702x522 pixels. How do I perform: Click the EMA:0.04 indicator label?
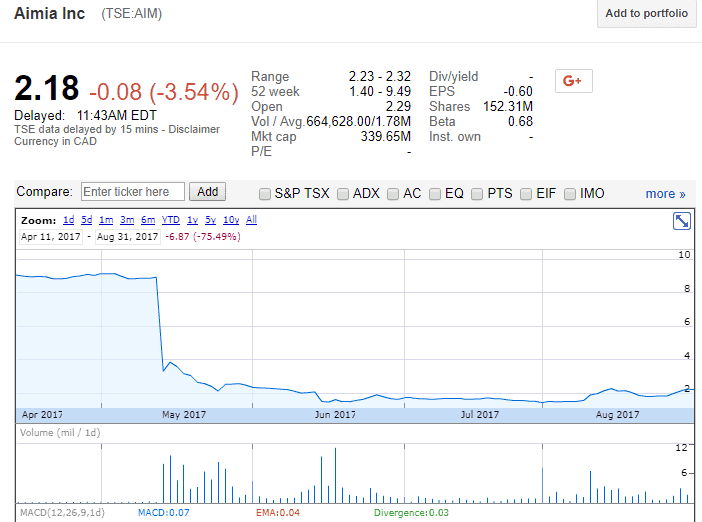pyautogui.click(x=278, y=513)
